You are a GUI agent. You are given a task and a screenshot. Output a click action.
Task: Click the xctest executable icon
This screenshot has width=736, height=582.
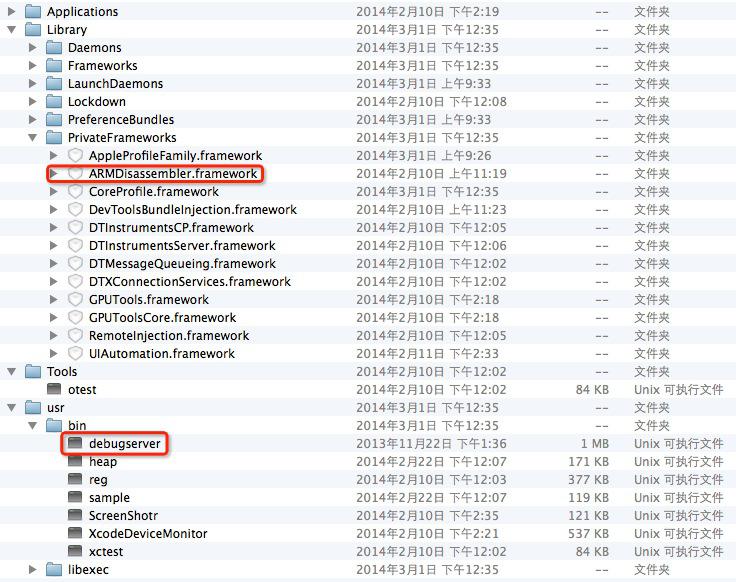[x=75, y=551]
